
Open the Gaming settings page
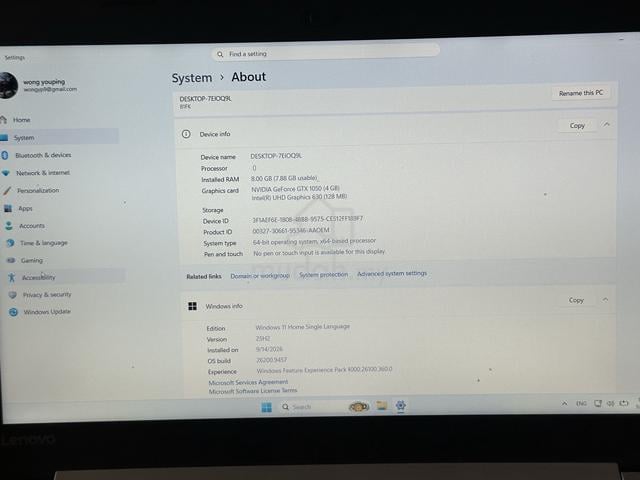coord(32,260)
